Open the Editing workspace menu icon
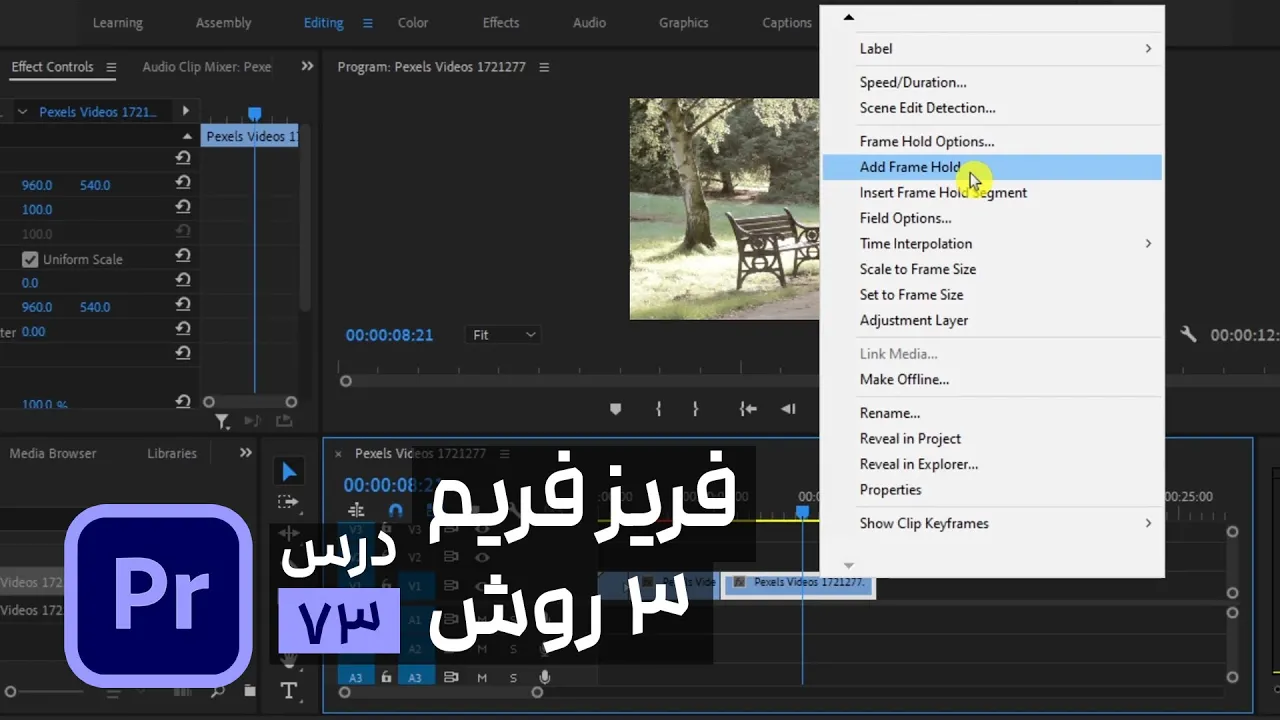This screenshot has width=1280, height=720. [367, 23]
